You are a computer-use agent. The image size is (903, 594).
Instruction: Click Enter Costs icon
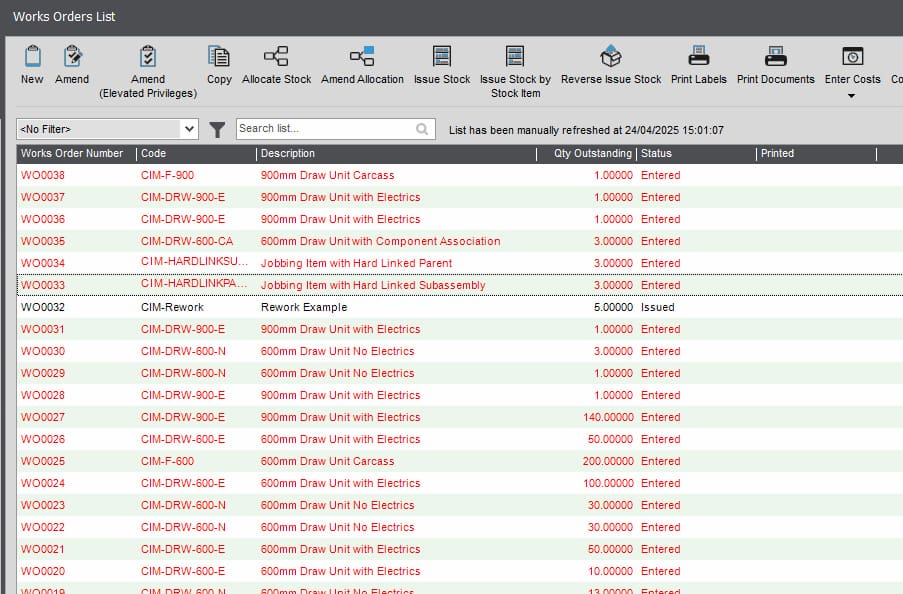click(x=852, y=56)
